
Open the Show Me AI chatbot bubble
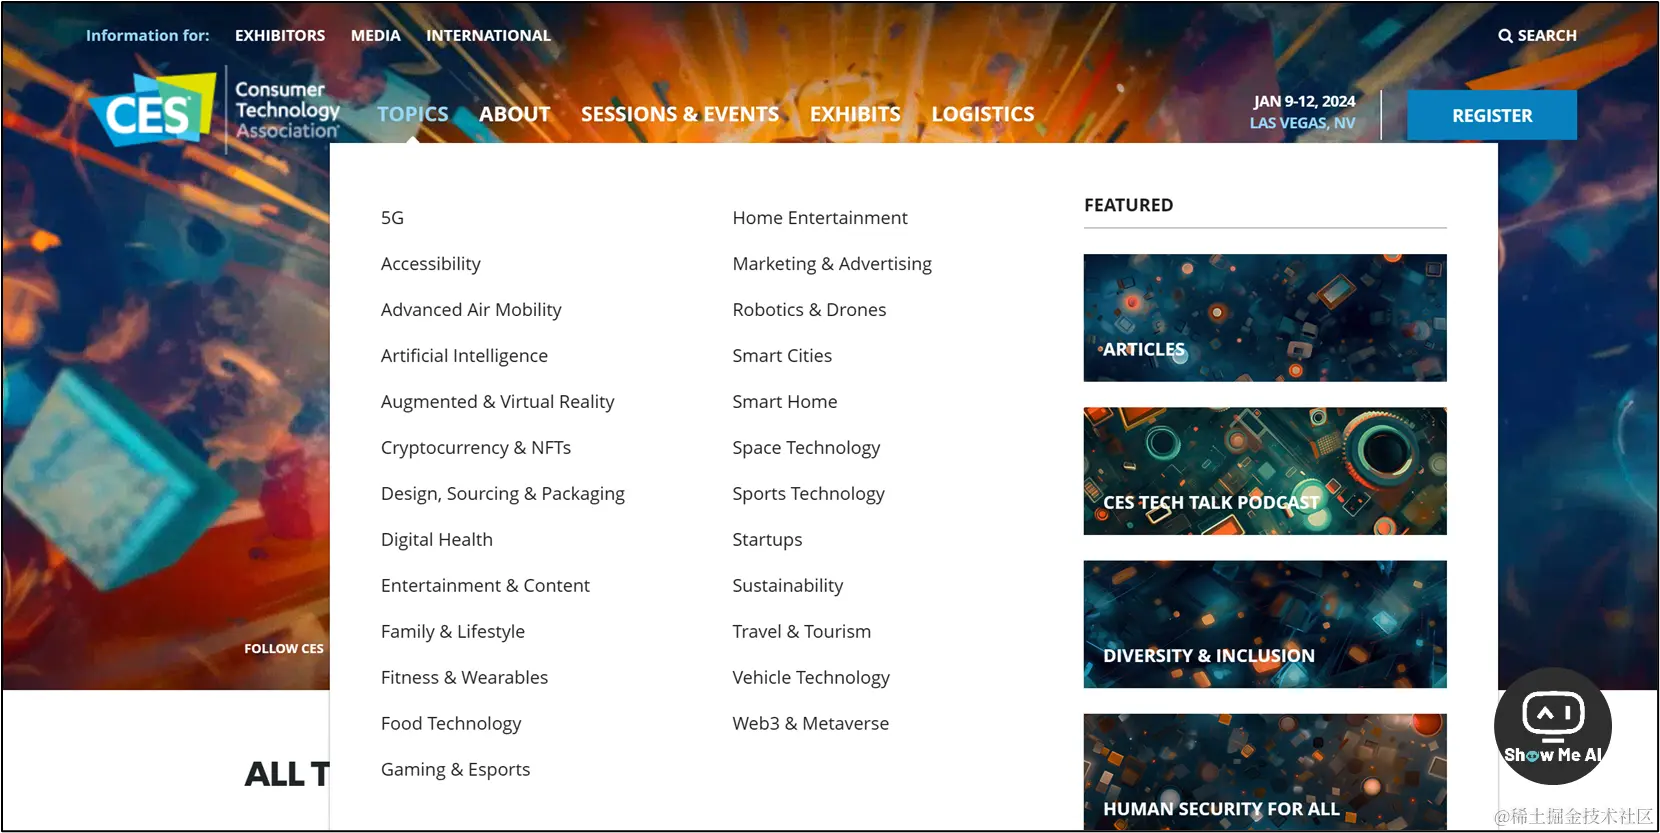(x=1552, y=726)
